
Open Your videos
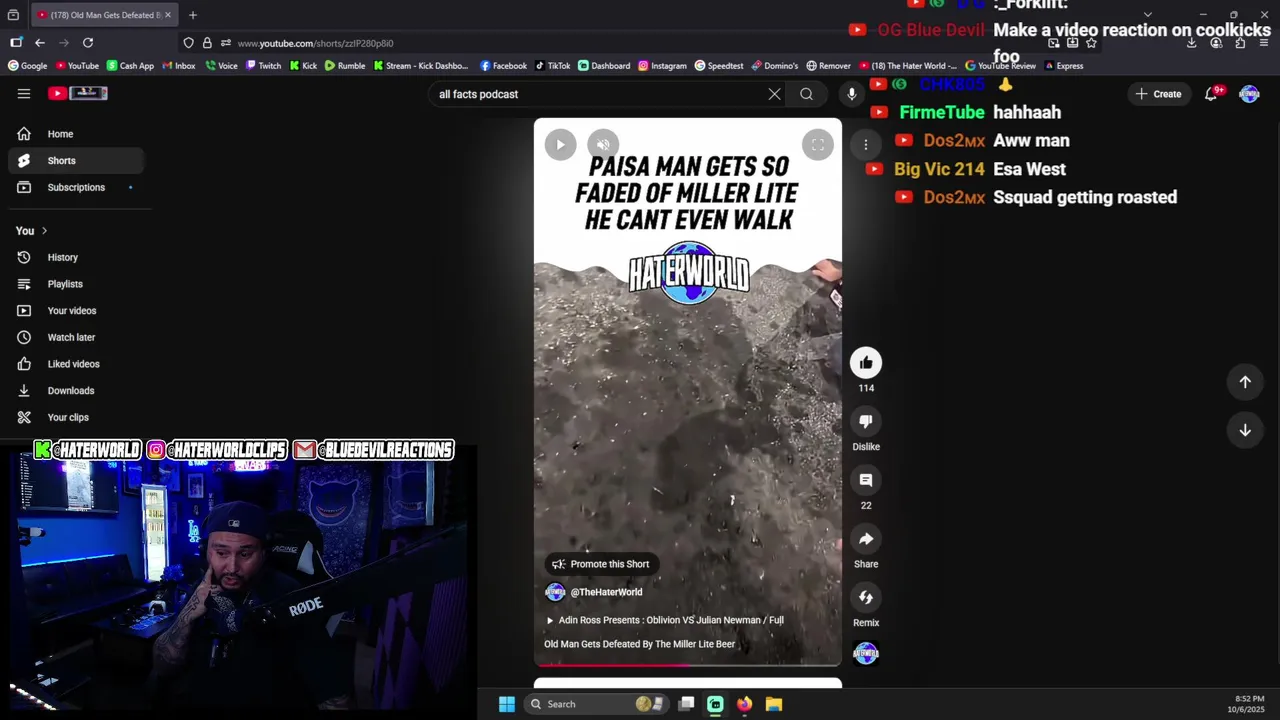coord(76,311)
